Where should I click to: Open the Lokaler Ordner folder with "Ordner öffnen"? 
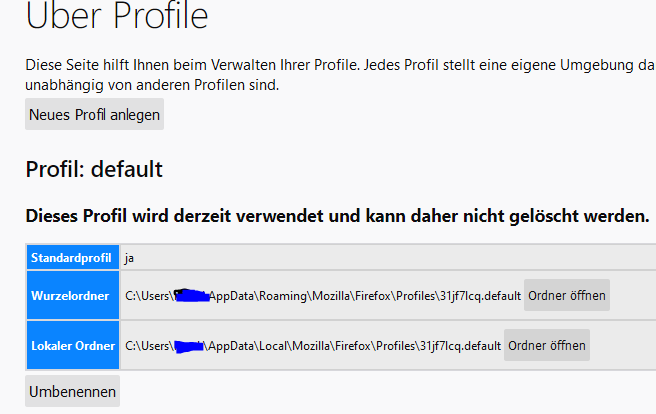pyautogui.click(x=547, y=346)
